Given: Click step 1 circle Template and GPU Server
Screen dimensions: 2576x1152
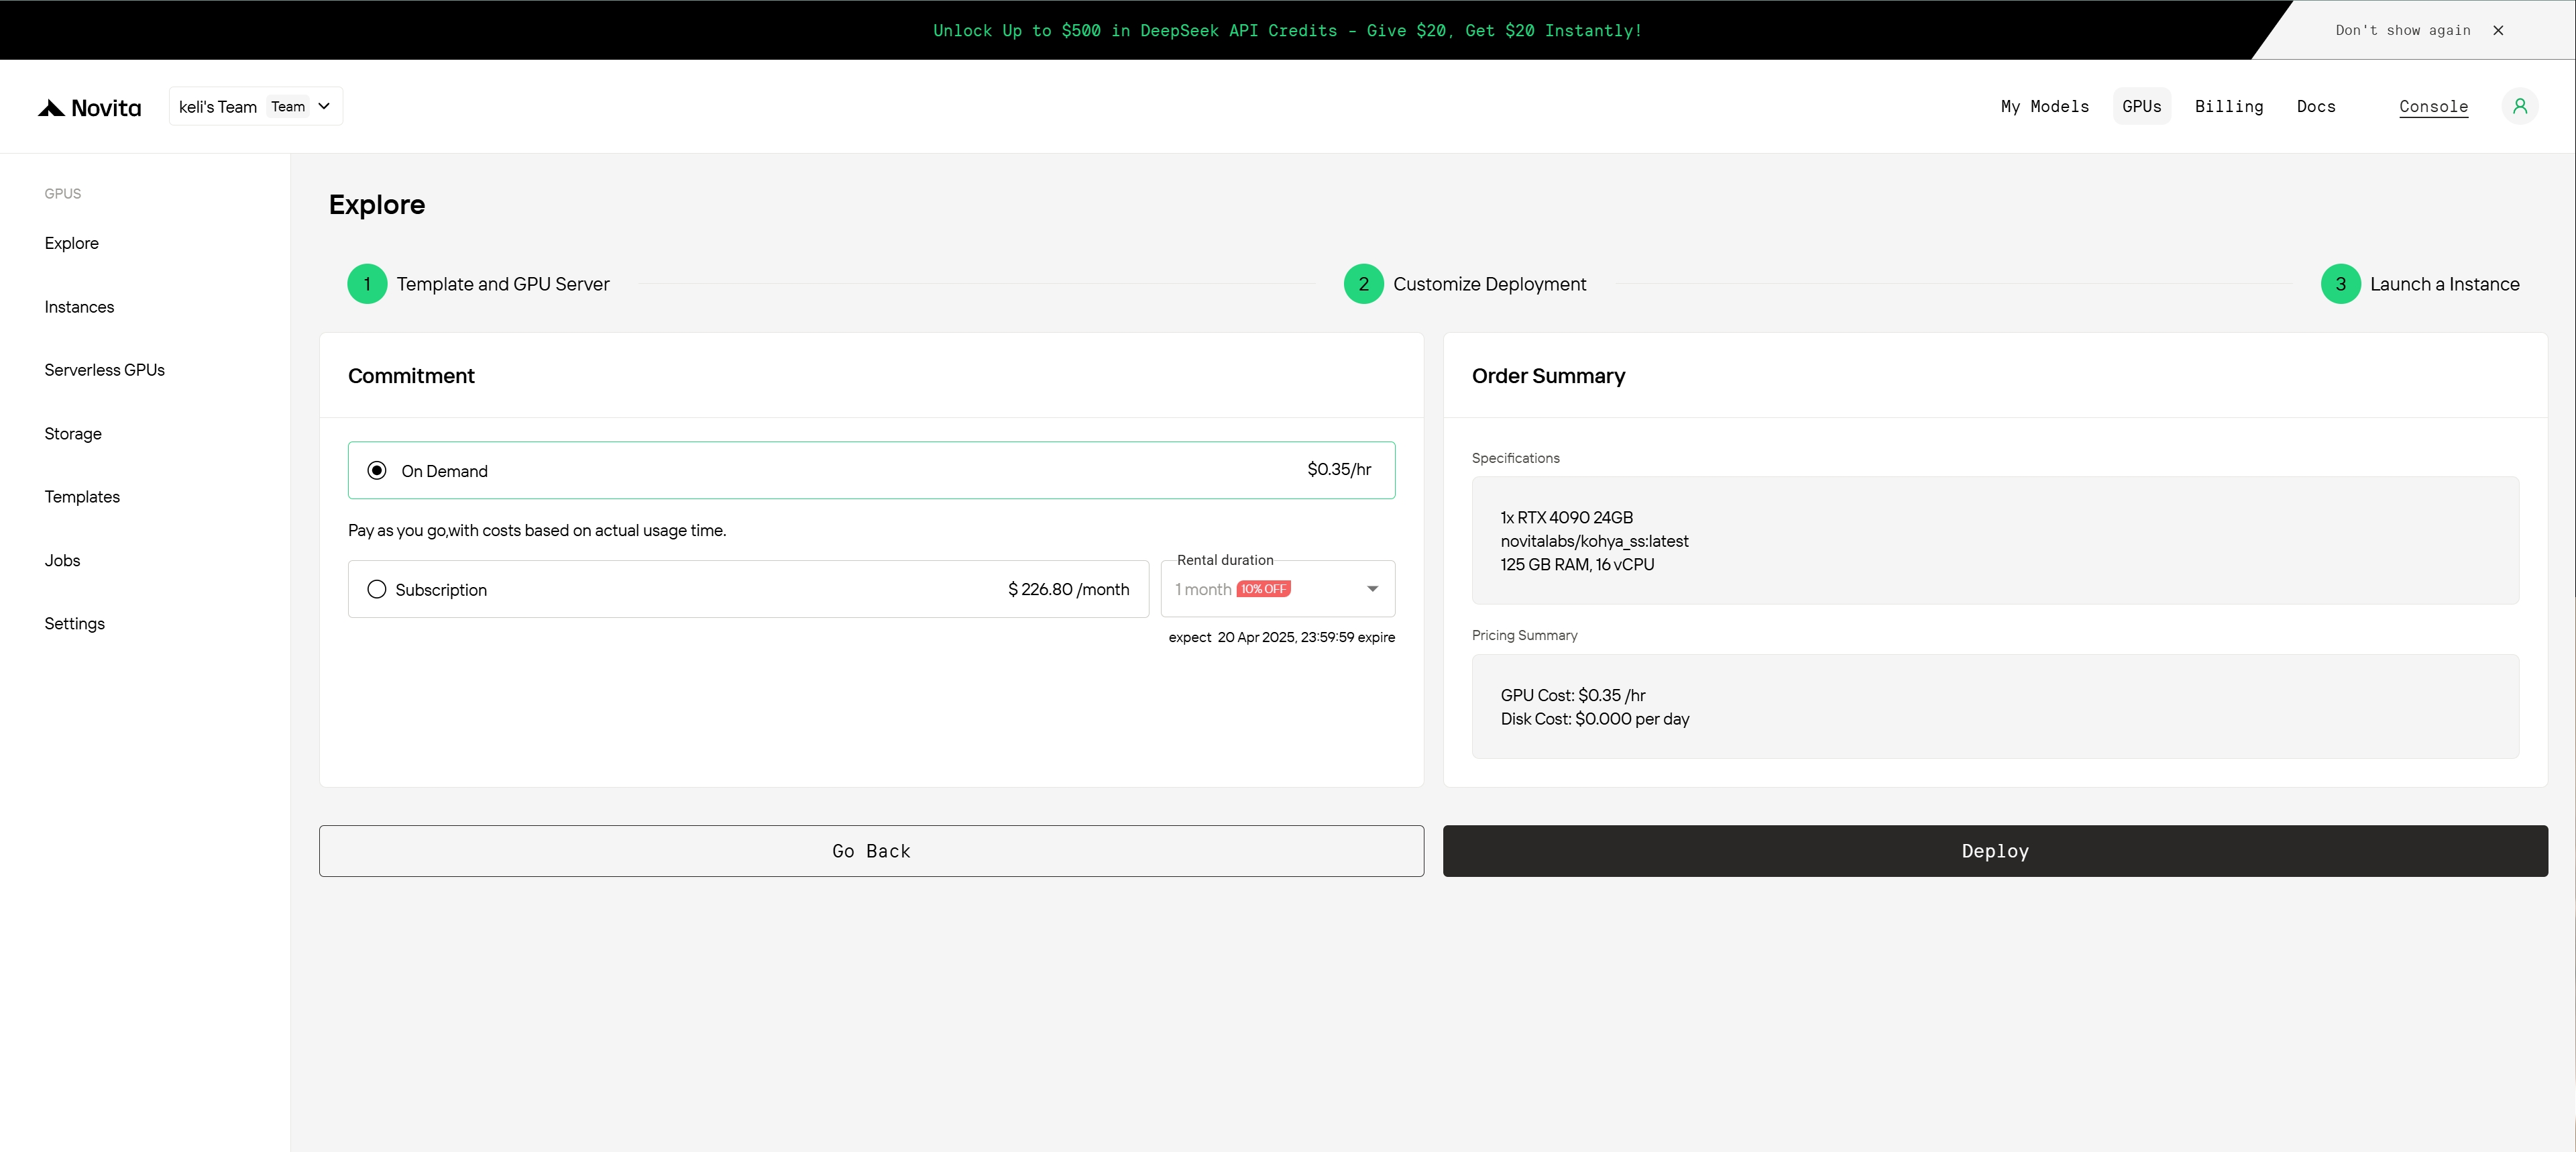Looking at the screenshot, I should point(367,284).
